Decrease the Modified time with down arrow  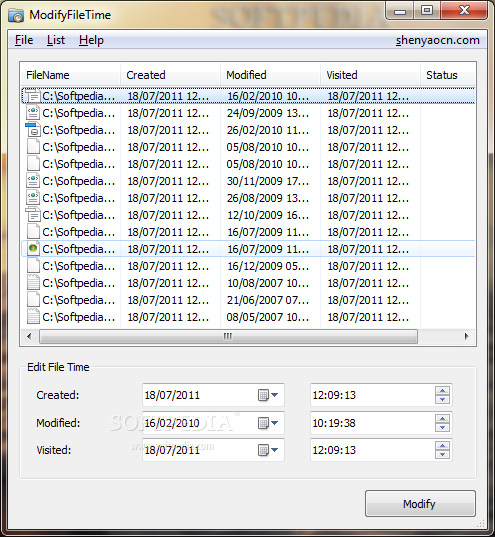(443, 428)
